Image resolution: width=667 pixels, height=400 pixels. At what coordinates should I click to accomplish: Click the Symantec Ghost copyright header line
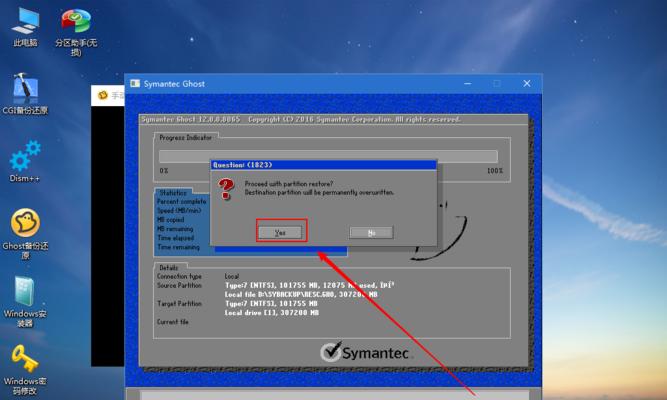pyautogui.click(x=301, y=119)
